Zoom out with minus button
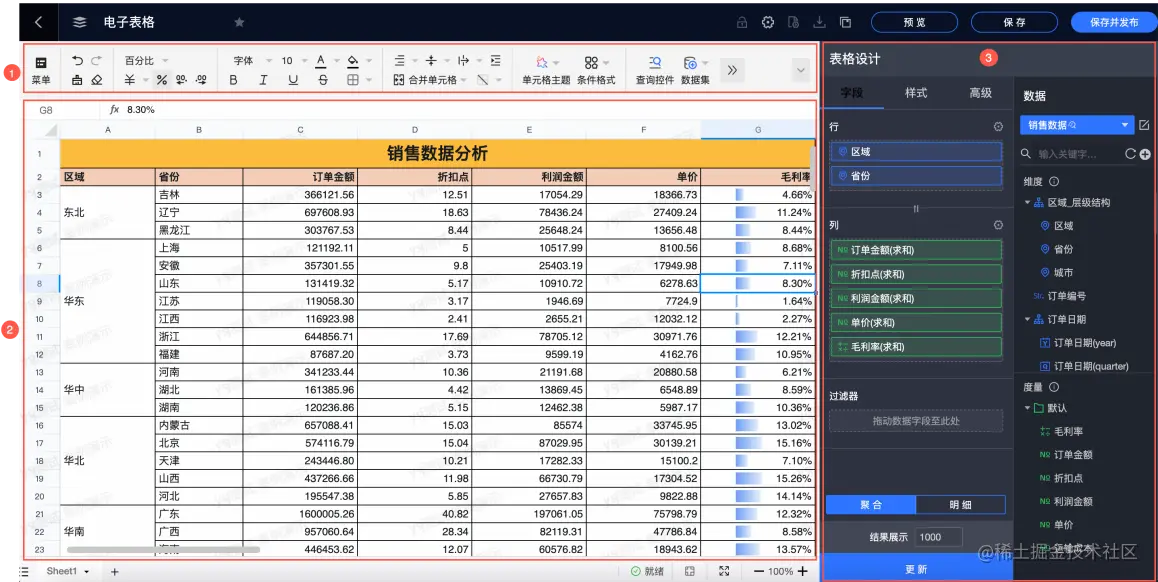Image resolution: width=1158 pixels, height=582 pixels. pyautogui.click(x=758, y=571)
